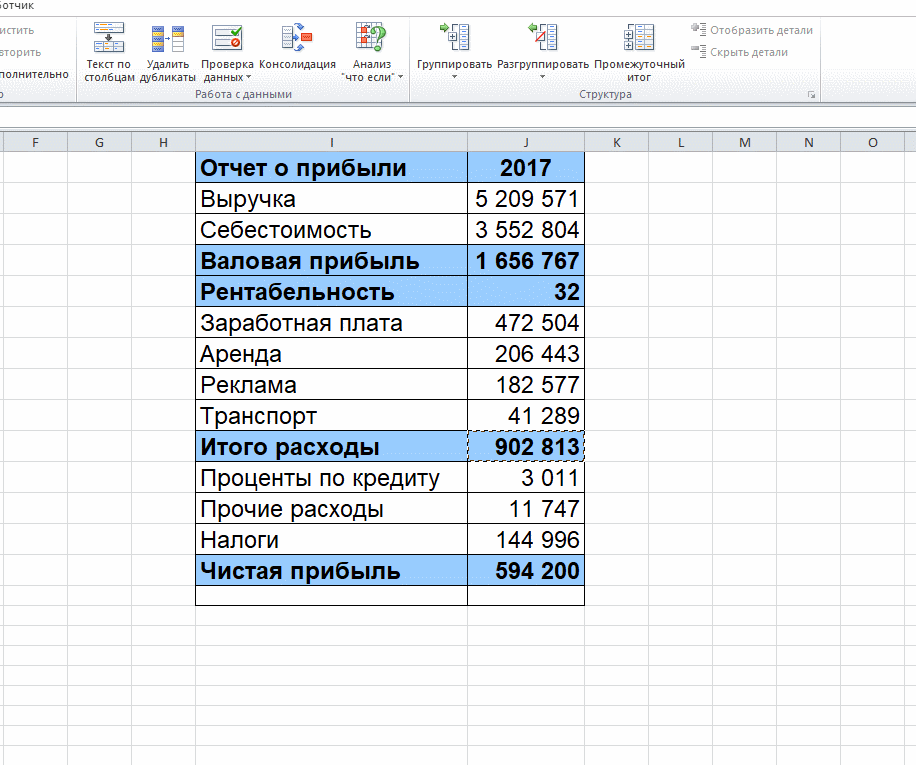The width and height of the screenshot is (916, 765).
Task: Select the column I header
Action: 331,142
